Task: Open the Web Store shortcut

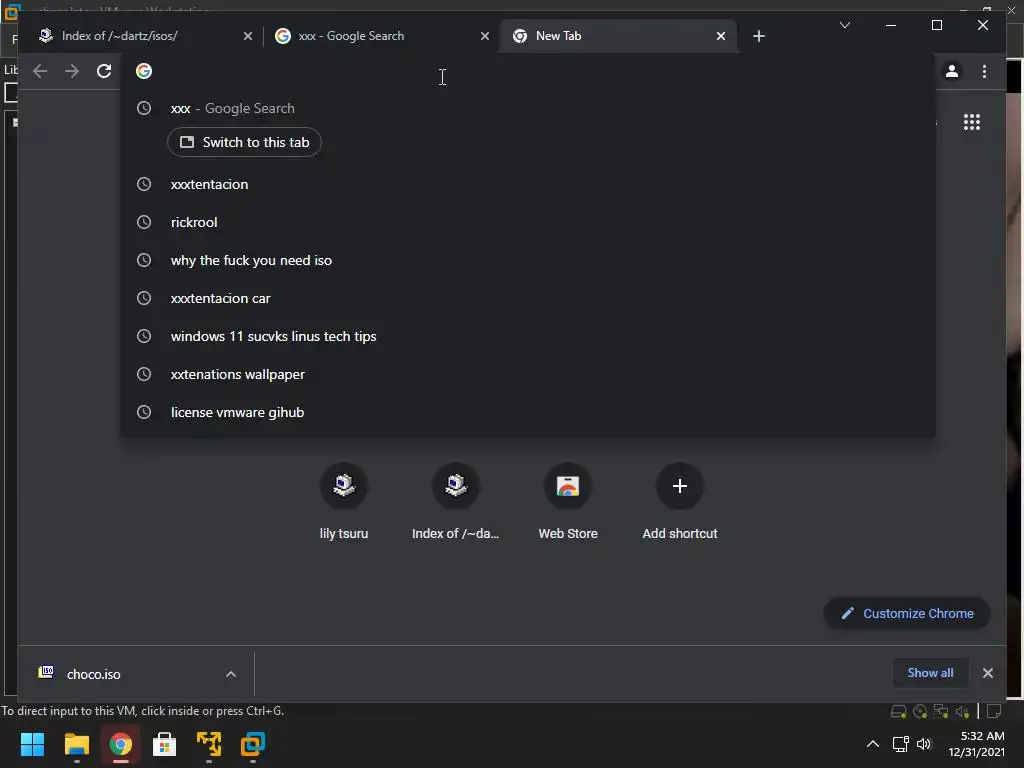Action: point(568,502)
